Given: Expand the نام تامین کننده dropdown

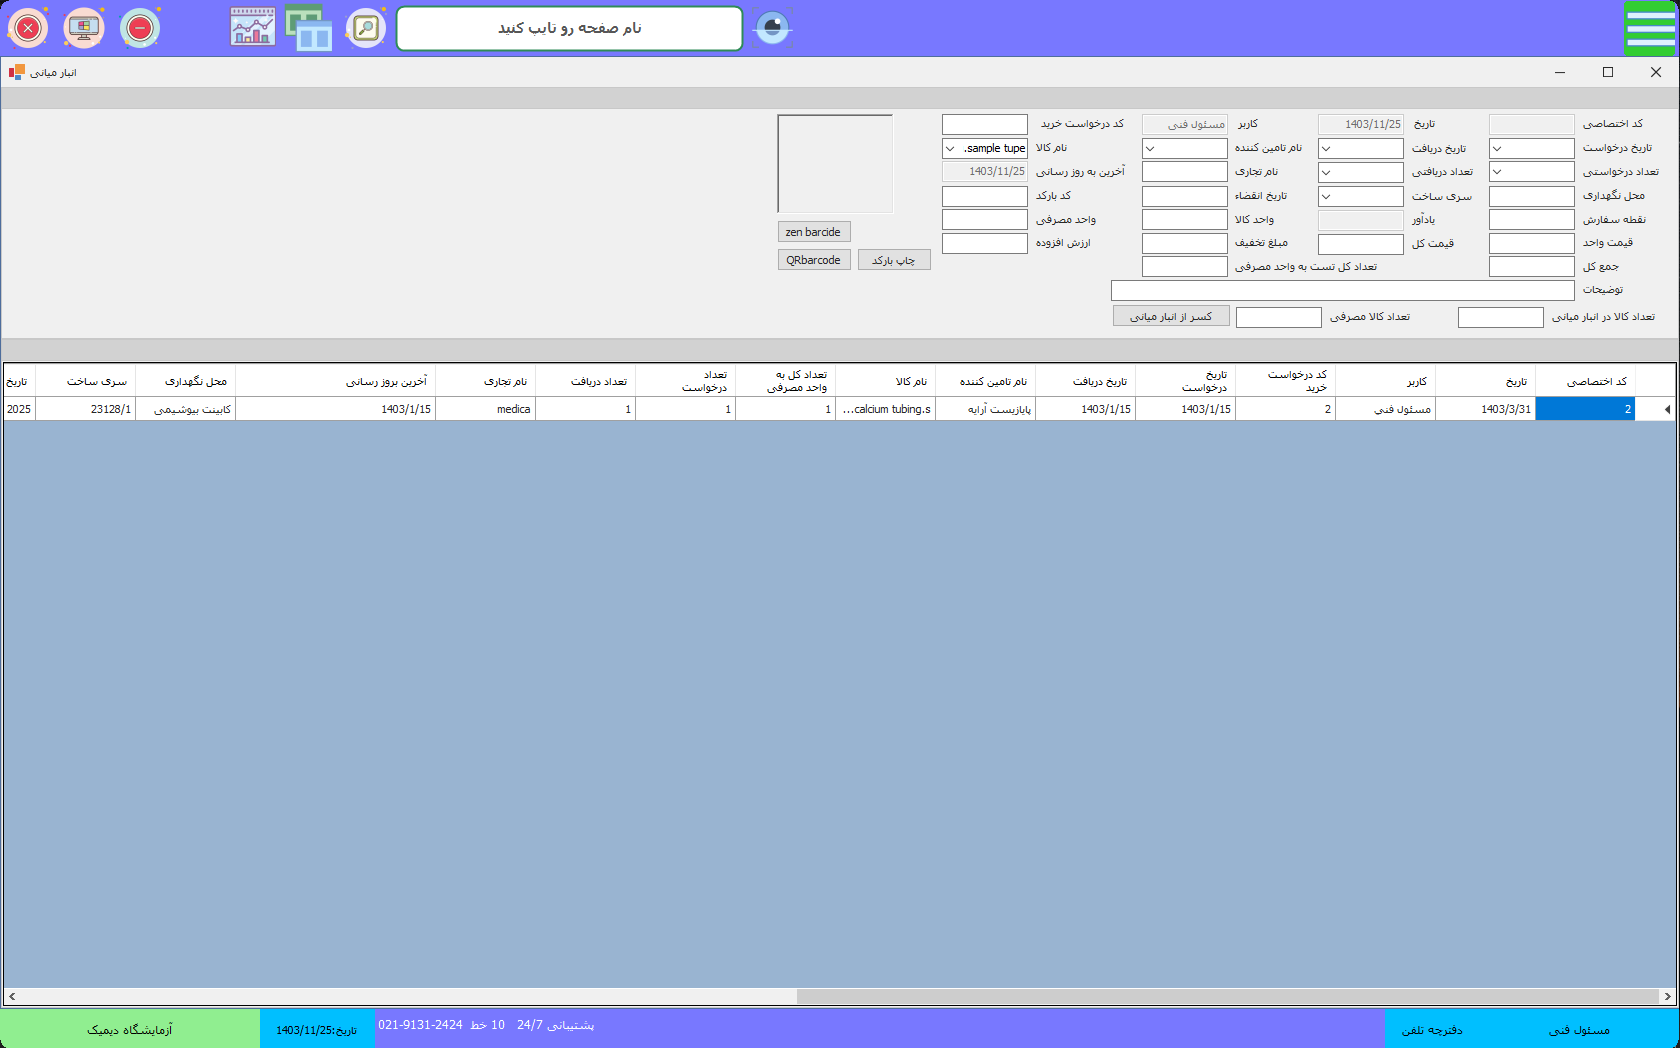Looking at the screenshot, I should (1150, 149).
